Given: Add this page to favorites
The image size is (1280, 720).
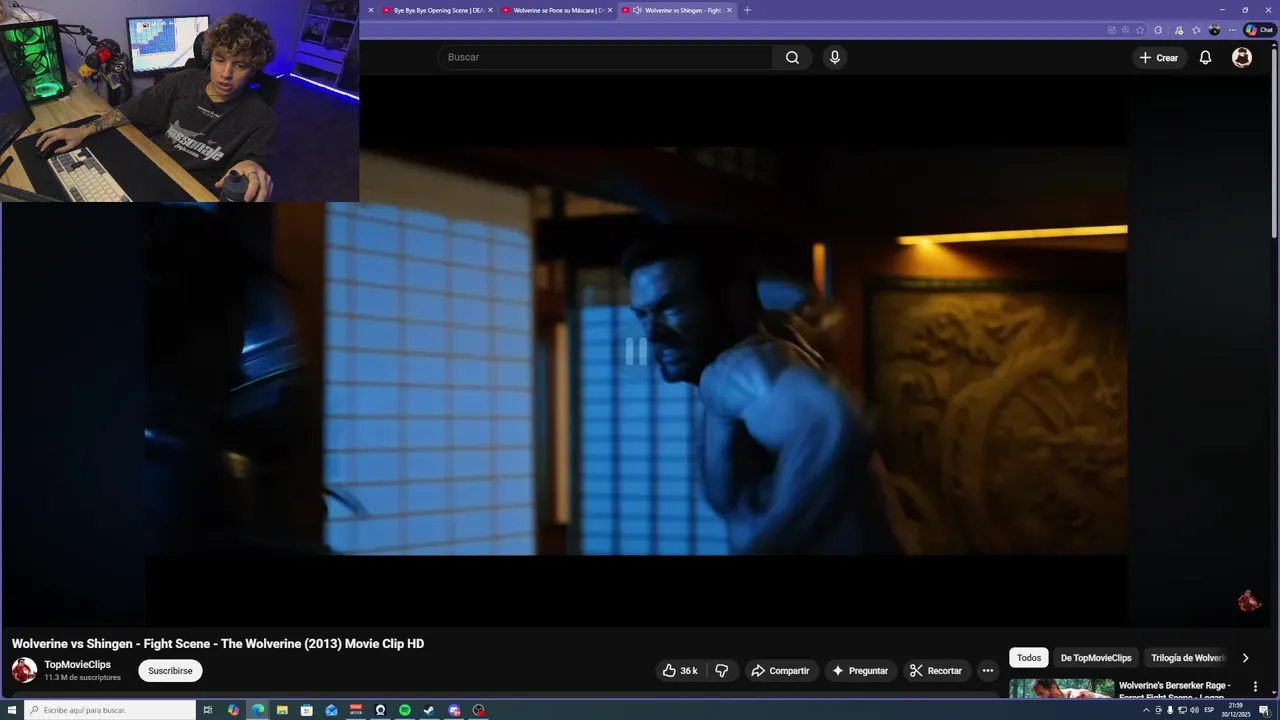Looking at the screenshot, I should click(1140, 30).
